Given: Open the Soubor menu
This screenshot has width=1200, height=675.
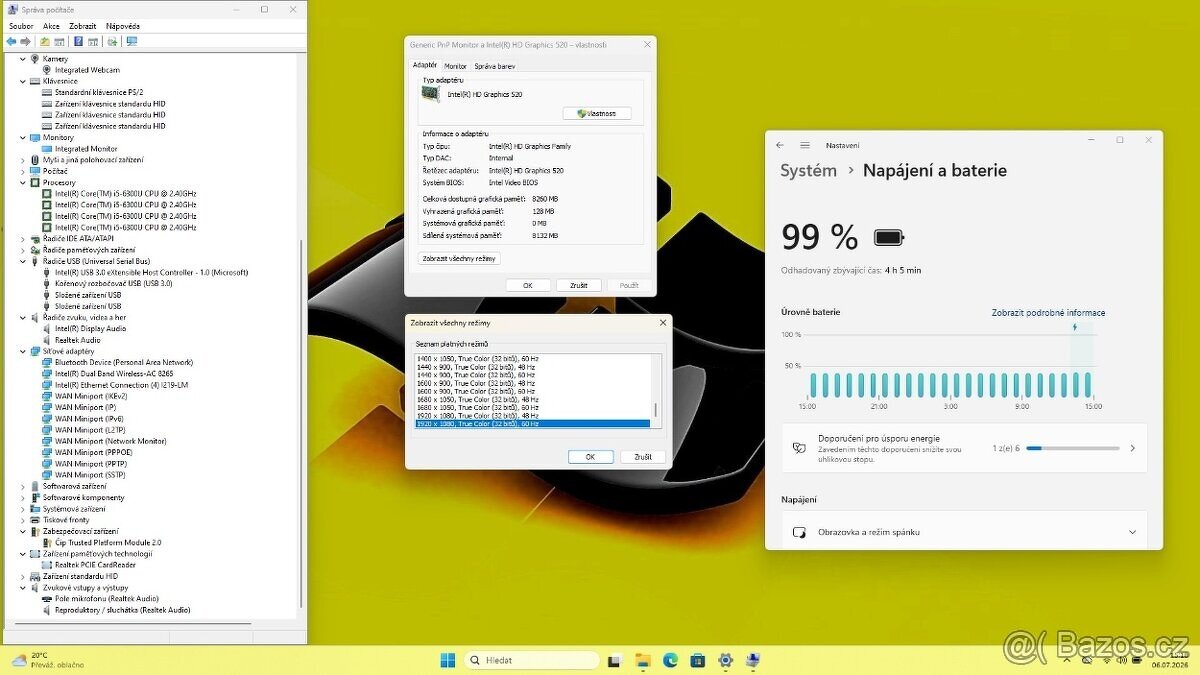Looking at the screenshot, I should [x=21, y=26].
